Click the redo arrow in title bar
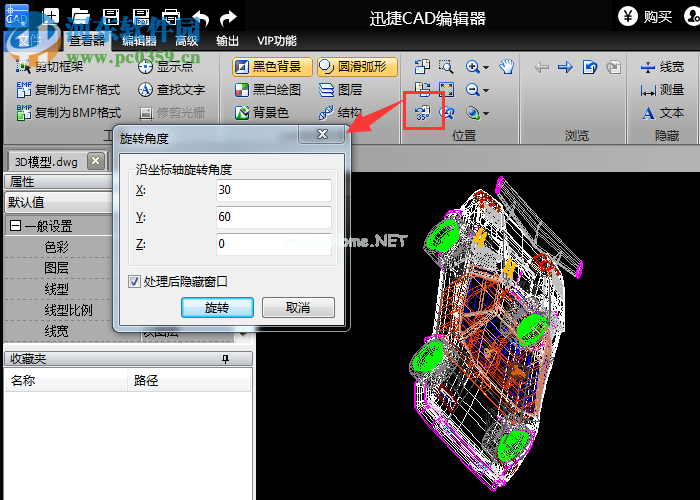The image size is (700, 500). (228, 18)
